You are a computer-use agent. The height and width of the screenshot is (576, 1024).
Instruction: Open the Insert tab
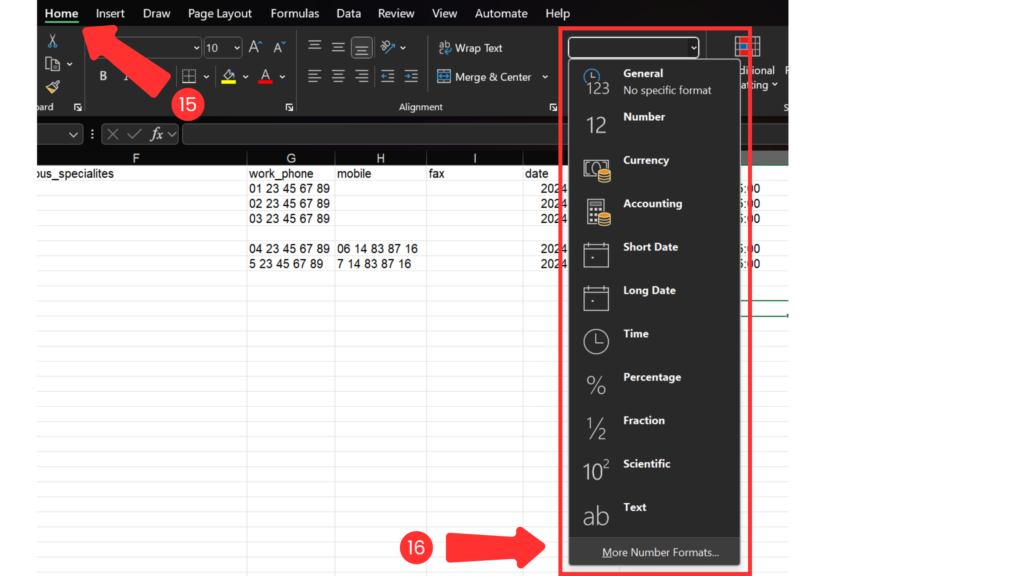tap(110, 13)
